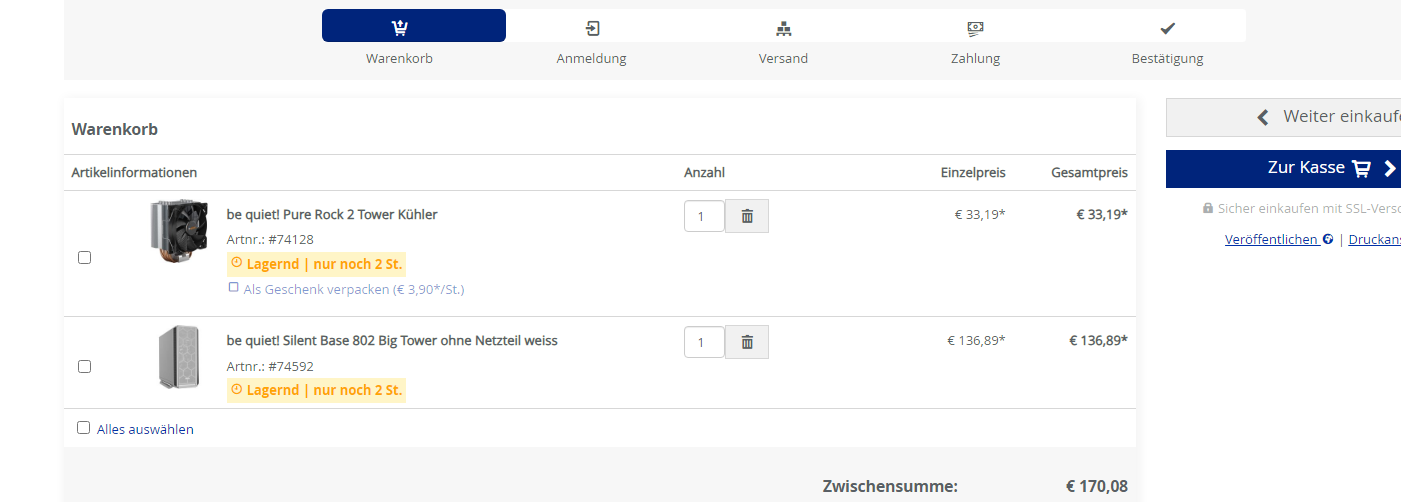The width and height of the screenshot is (1401, 502).
Task: Click the Einzelpreis € 136,89 value
Action: pos(976,340)
